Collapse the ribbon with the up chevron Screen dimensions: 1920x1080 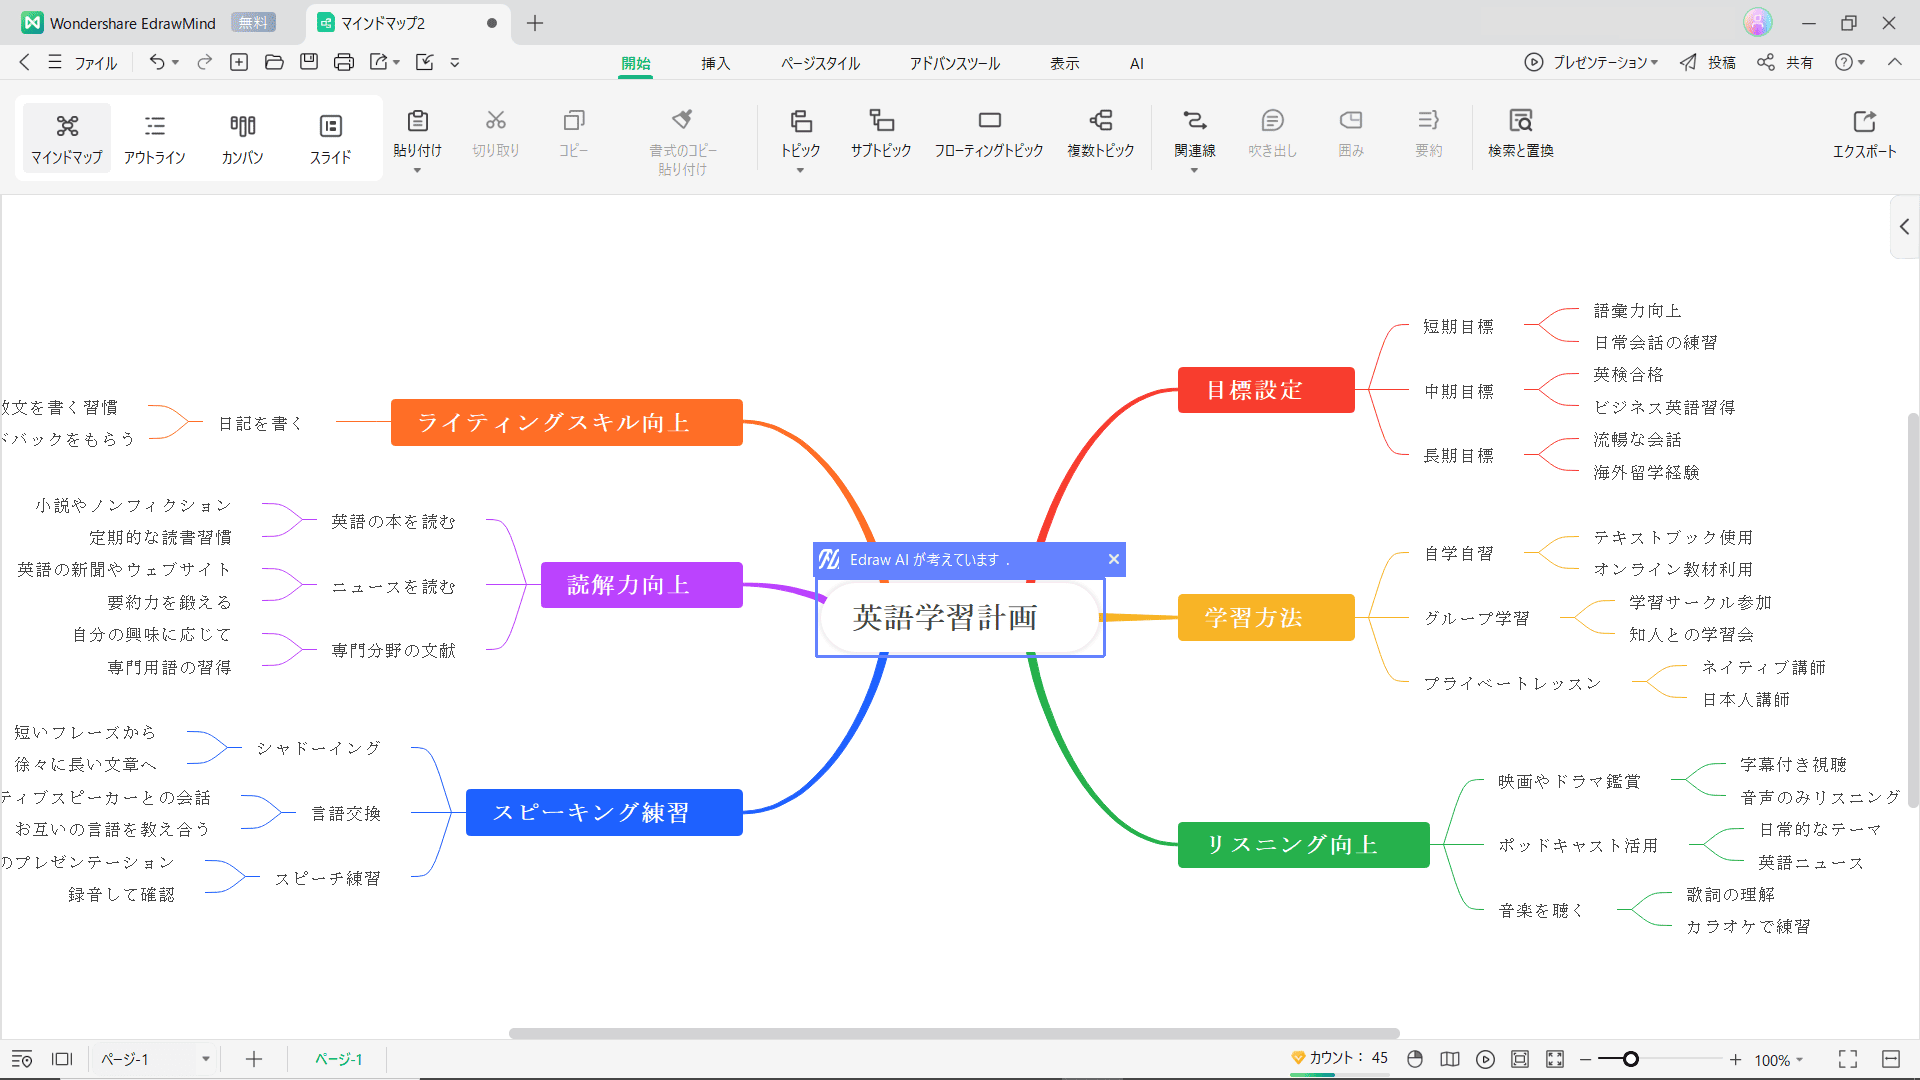1895,62
